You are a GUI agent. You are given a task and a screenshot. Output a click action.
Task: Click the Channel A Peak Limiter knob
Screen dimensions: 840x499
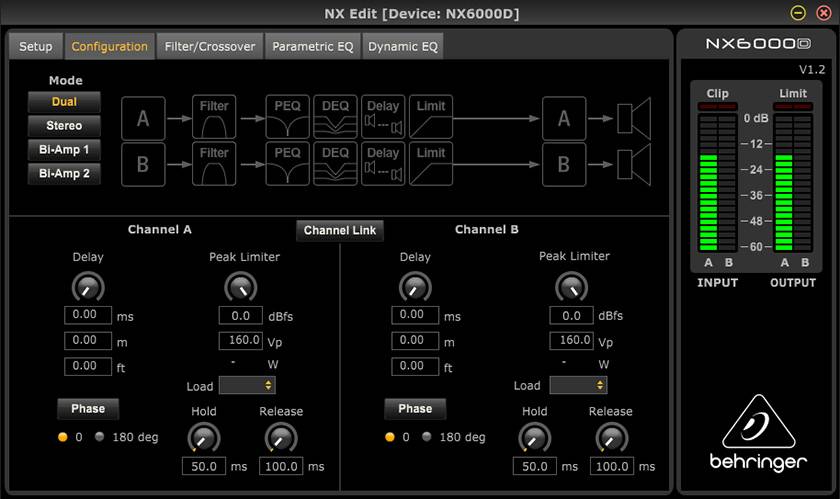click(240, 288)
